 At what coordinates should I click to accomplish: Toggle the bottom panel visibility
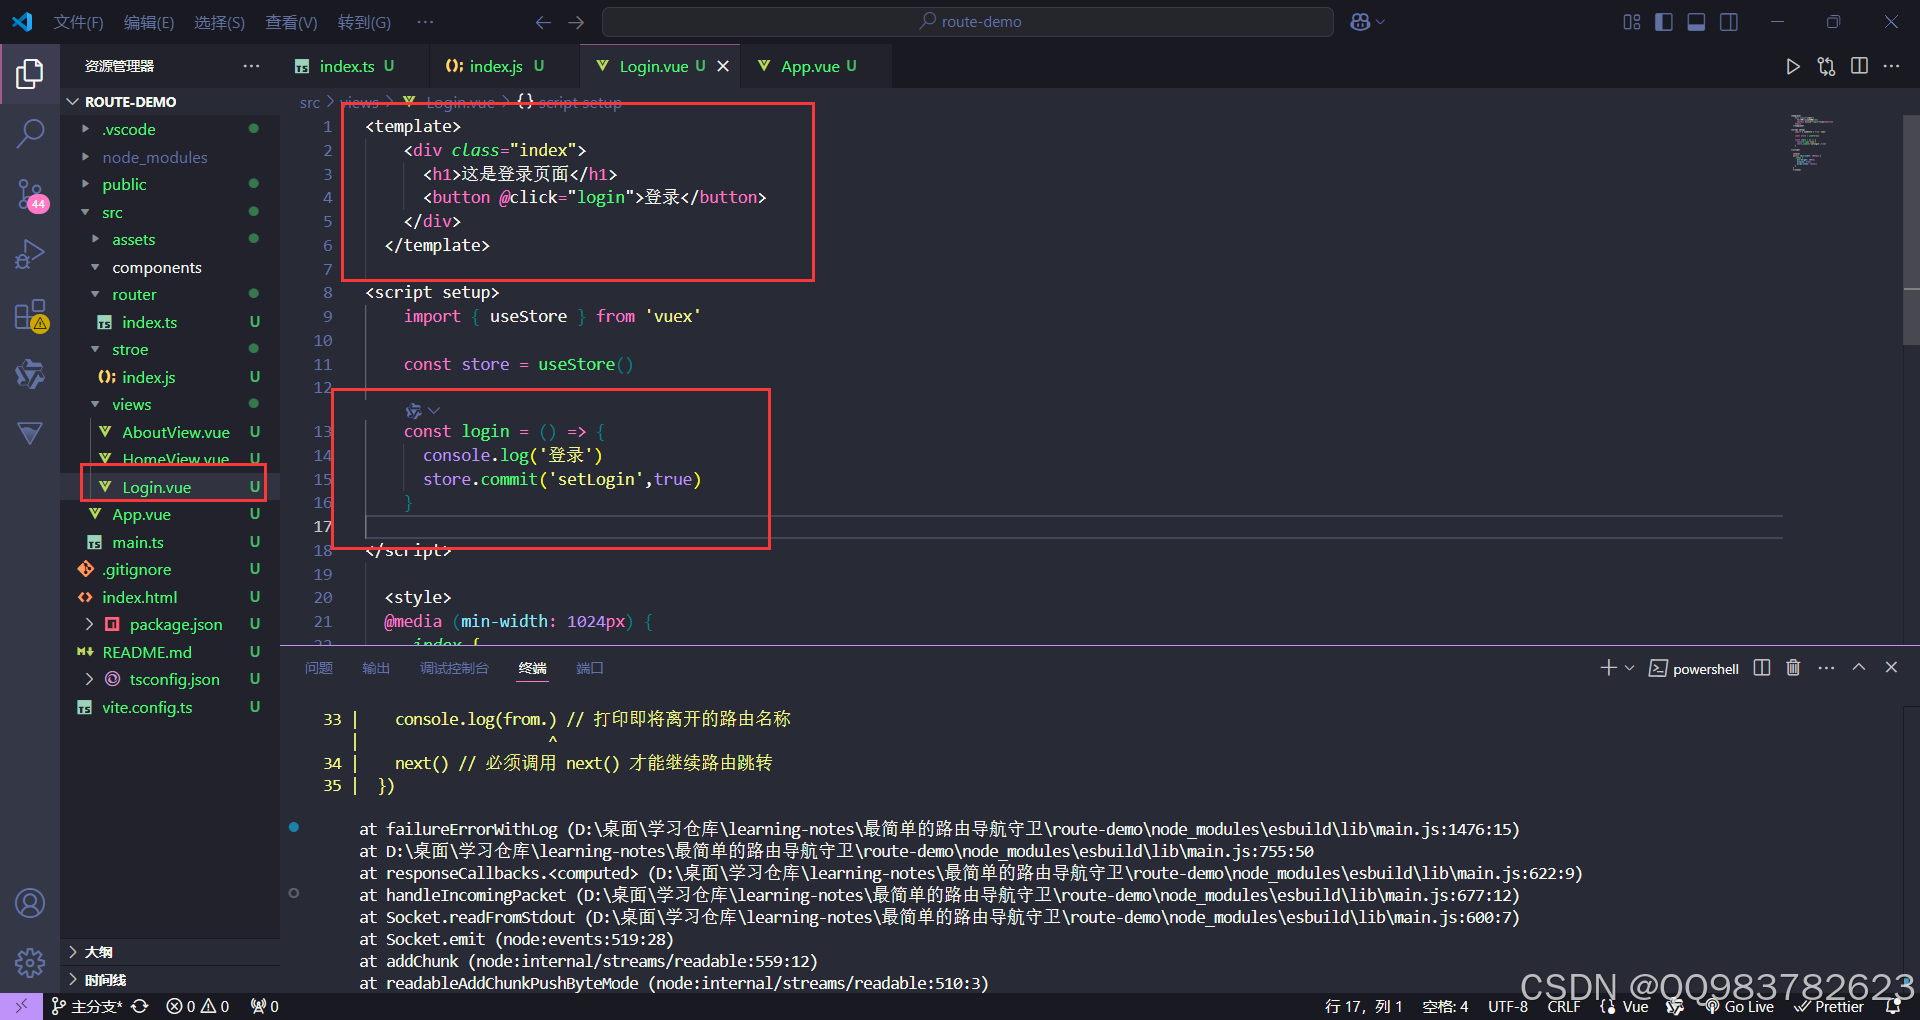pyautogui.click(x=1696, y=22)
